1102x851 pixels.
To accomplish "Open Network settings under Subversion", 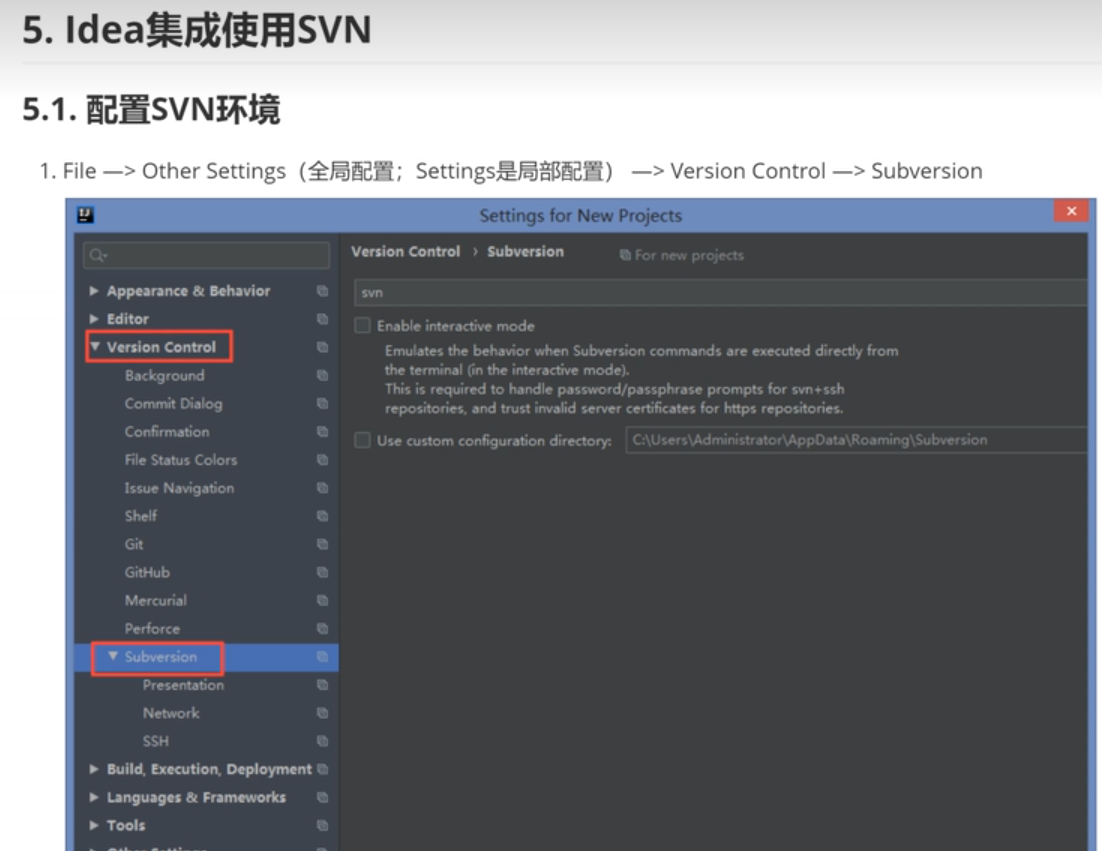I will (x=171, y=713).
